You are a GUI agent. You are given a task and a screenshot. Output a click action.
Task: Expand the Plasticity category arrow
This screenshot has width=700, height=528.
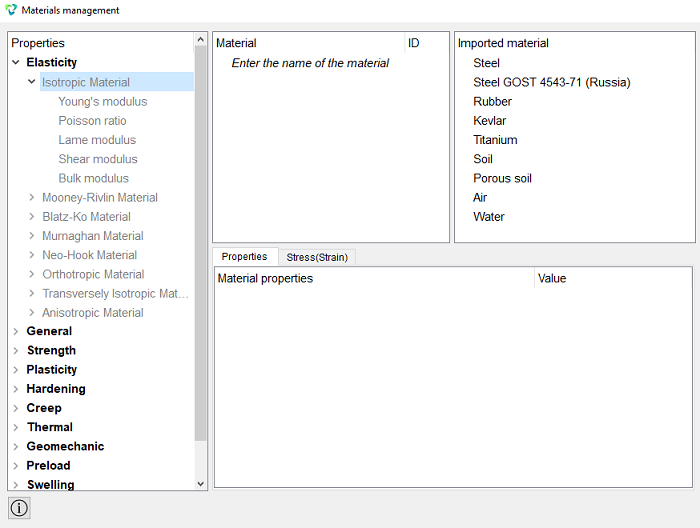16,370
